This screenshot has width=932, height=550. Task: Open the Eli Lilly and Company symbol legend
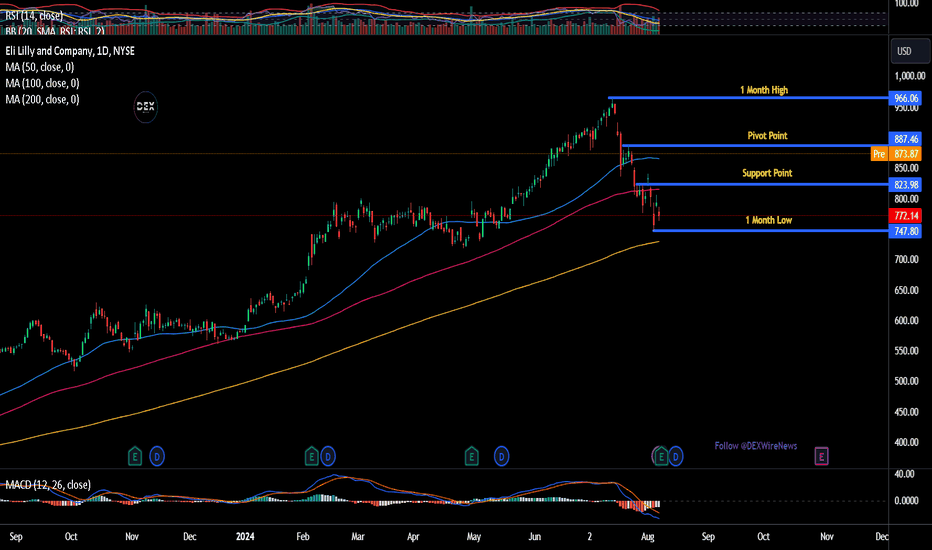click(70, 51)
